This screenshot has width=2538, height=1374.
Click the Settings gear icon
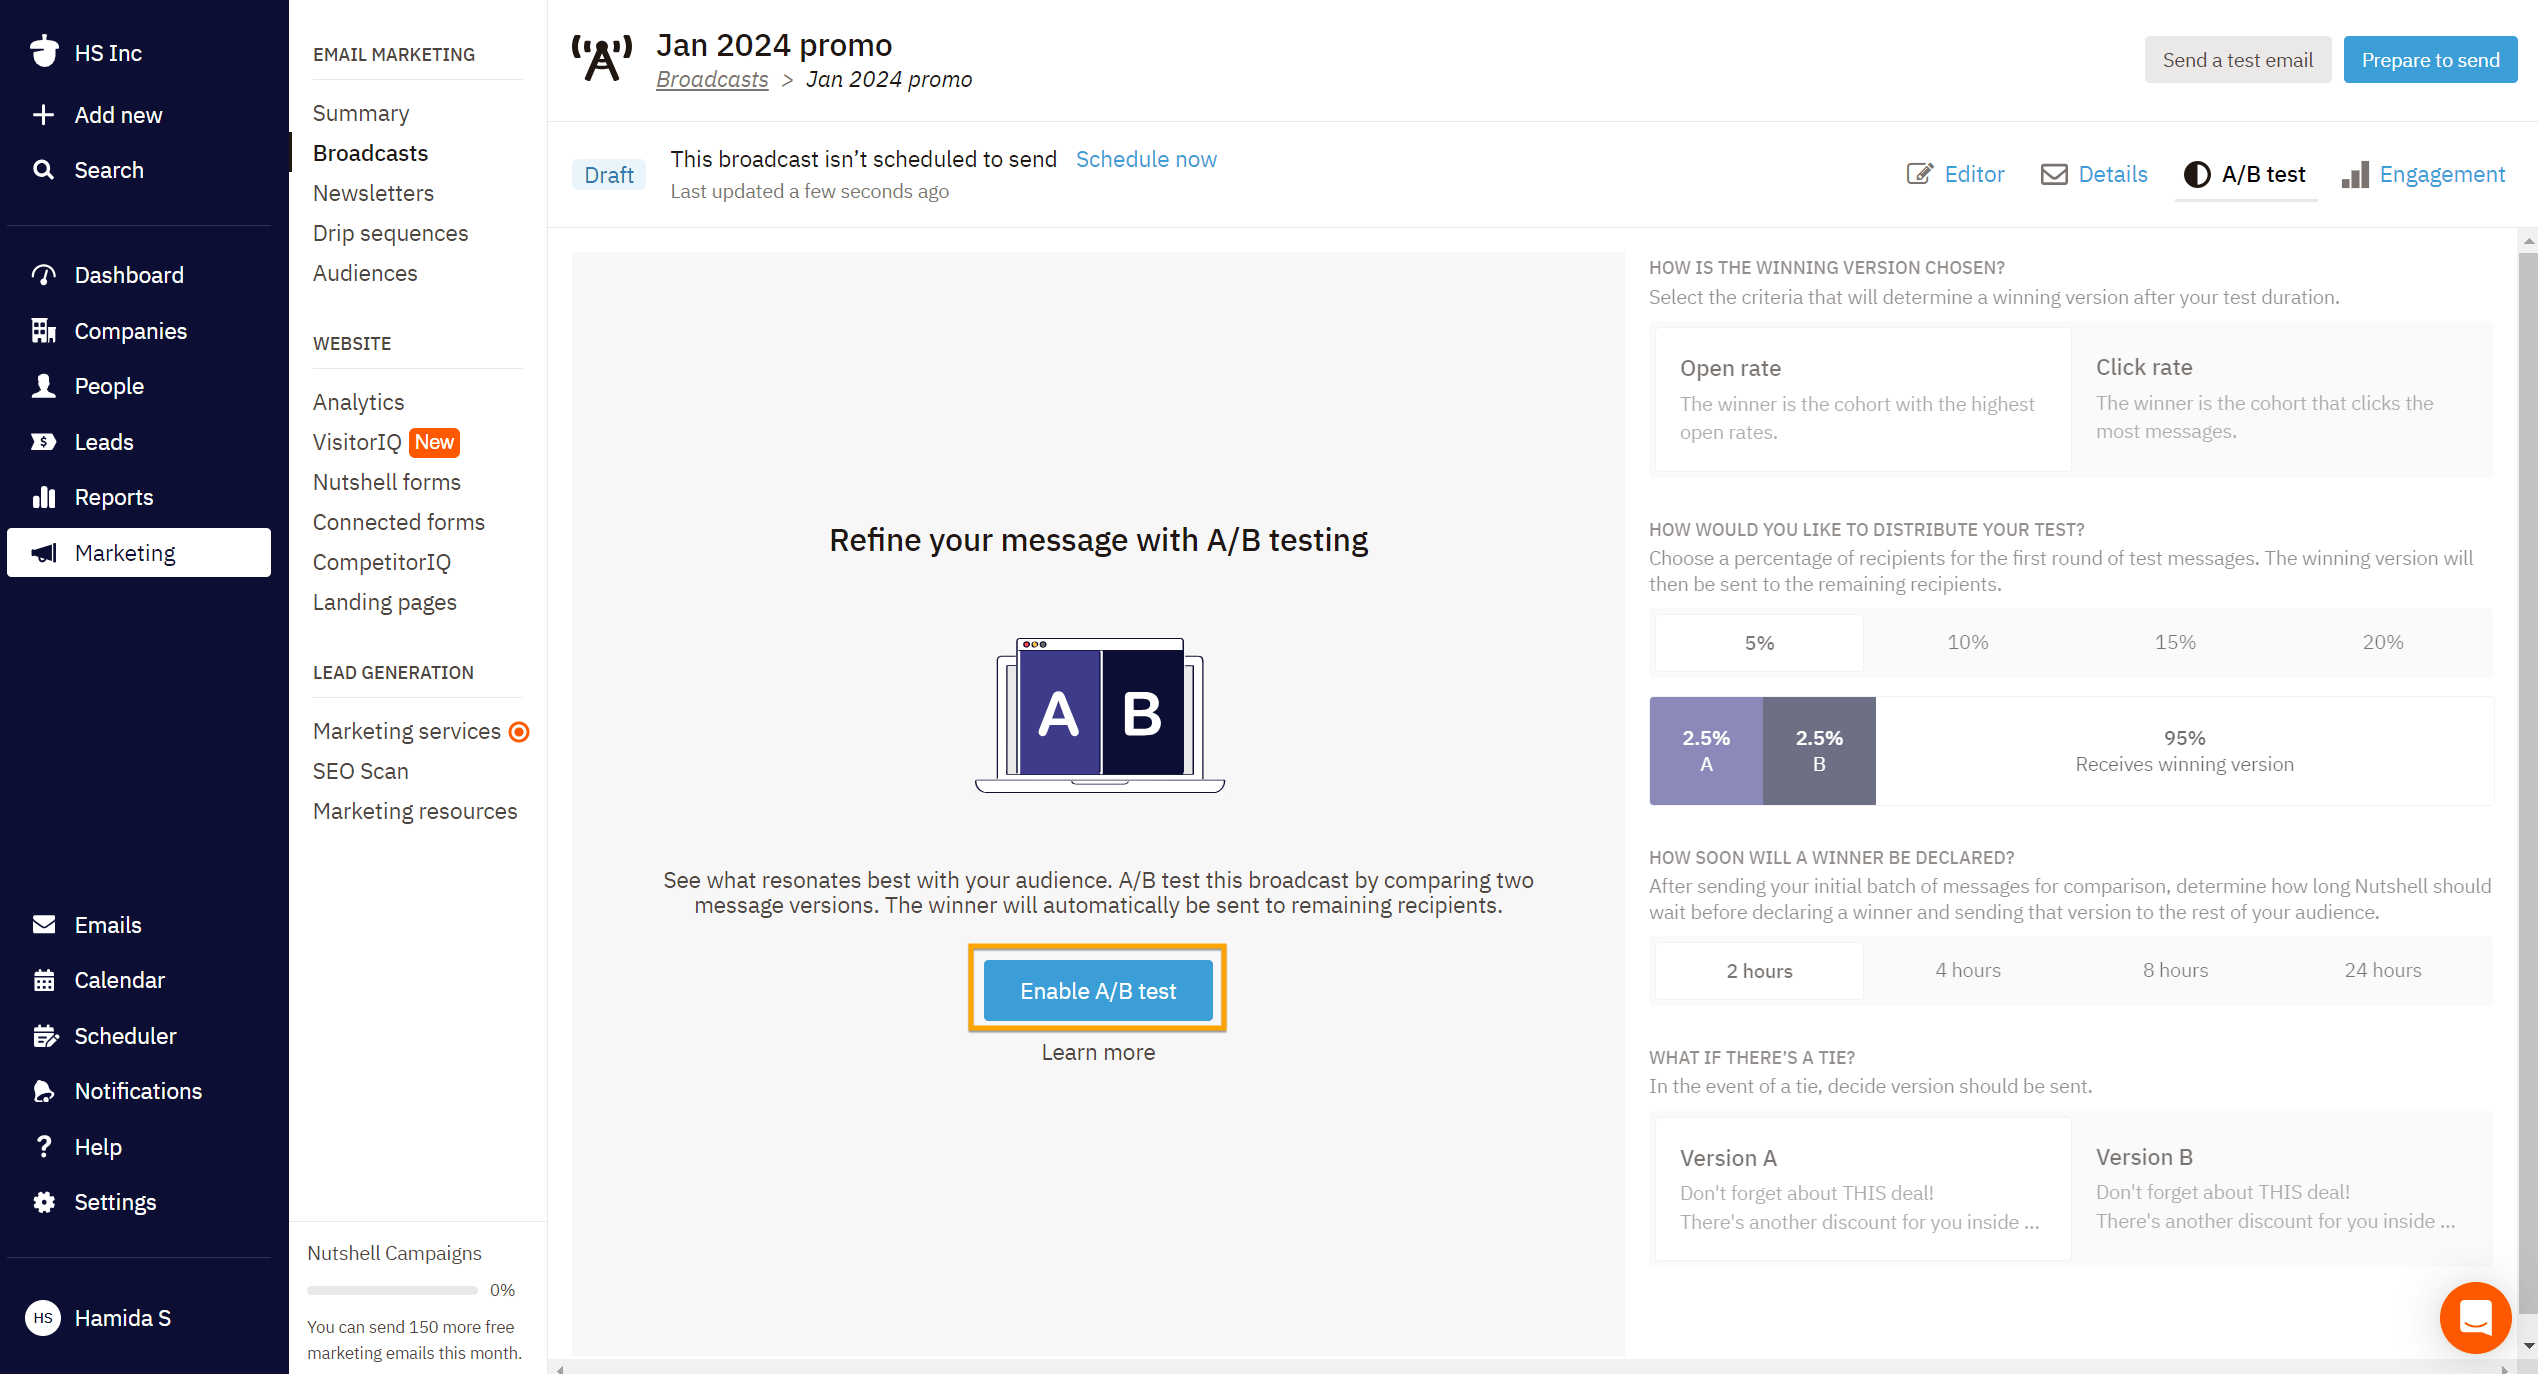pos(43,1202)
